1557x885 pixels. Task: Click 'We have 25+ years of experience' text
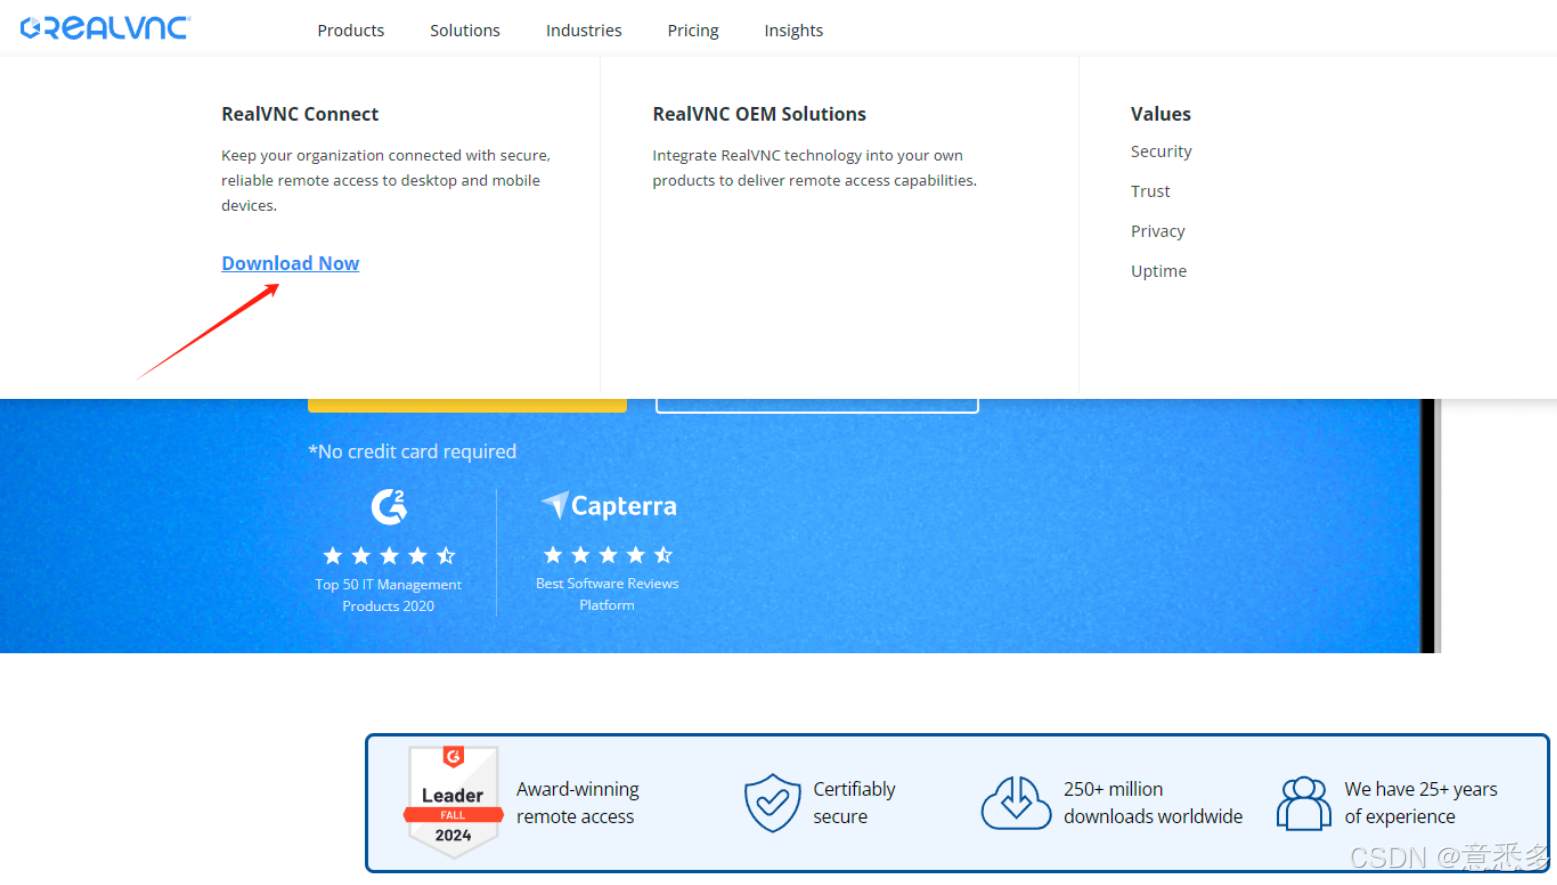(1420, 803)
